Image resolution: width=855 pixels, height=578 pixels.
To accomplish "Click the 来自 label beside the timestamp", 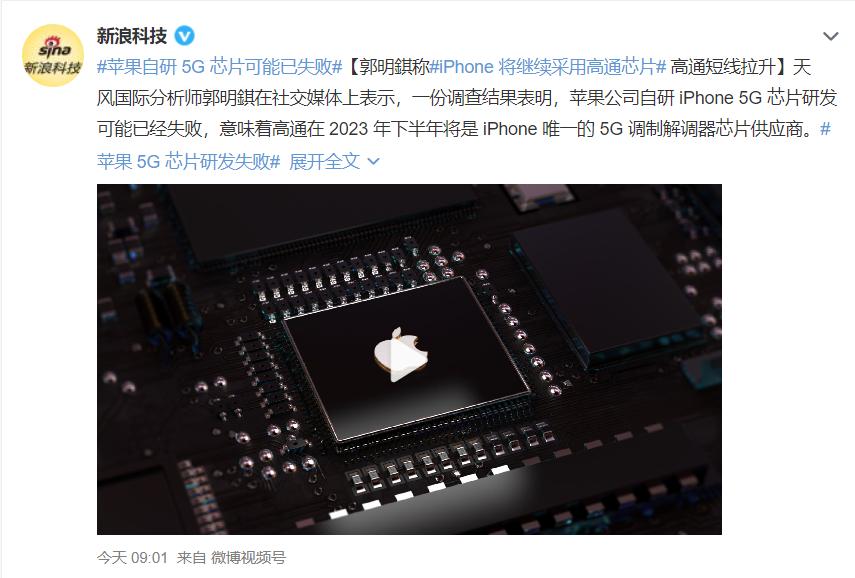I will tap(191, 557).
